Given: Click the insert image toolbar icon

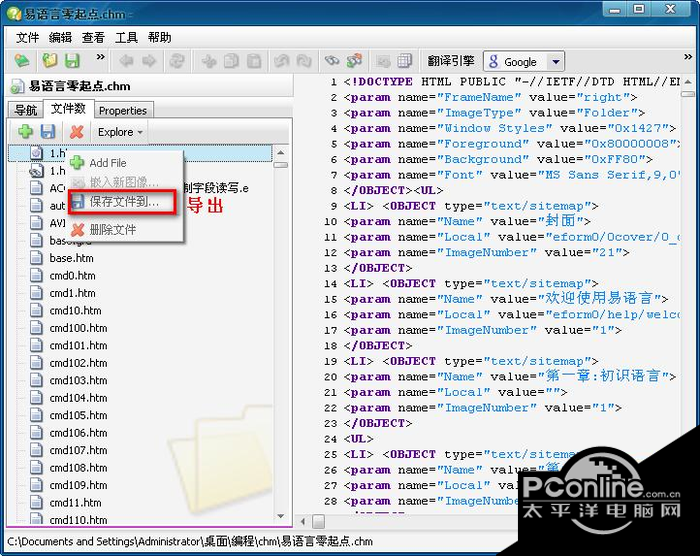Looking at the screenshot, I should pos(383,61).
